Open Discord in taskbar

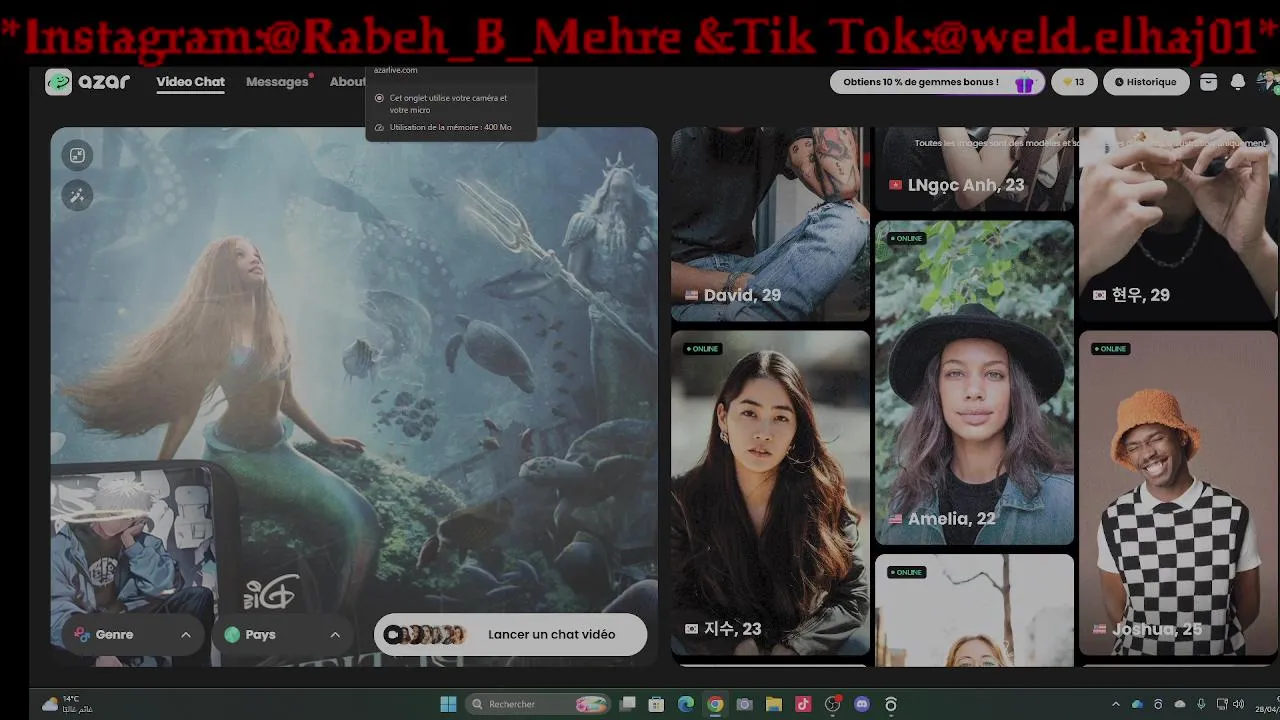(x=862, y=704)
